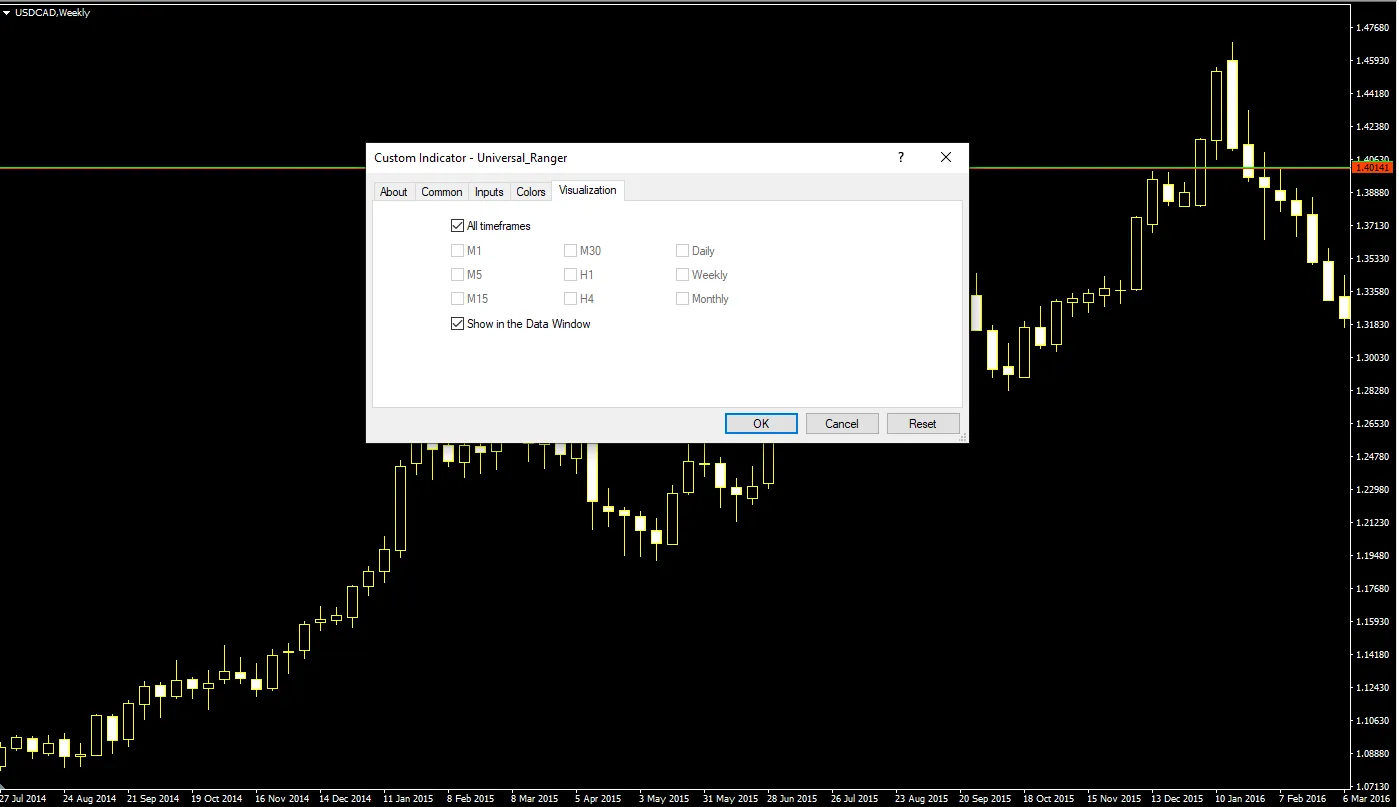1399x807 pixels.
Task: Switch to the About tab
Action: 393,192
